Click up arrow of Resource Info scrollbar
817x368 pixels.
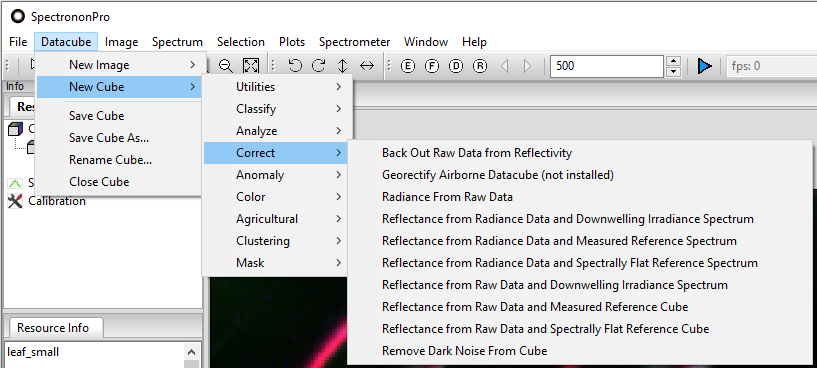(192, 352)
